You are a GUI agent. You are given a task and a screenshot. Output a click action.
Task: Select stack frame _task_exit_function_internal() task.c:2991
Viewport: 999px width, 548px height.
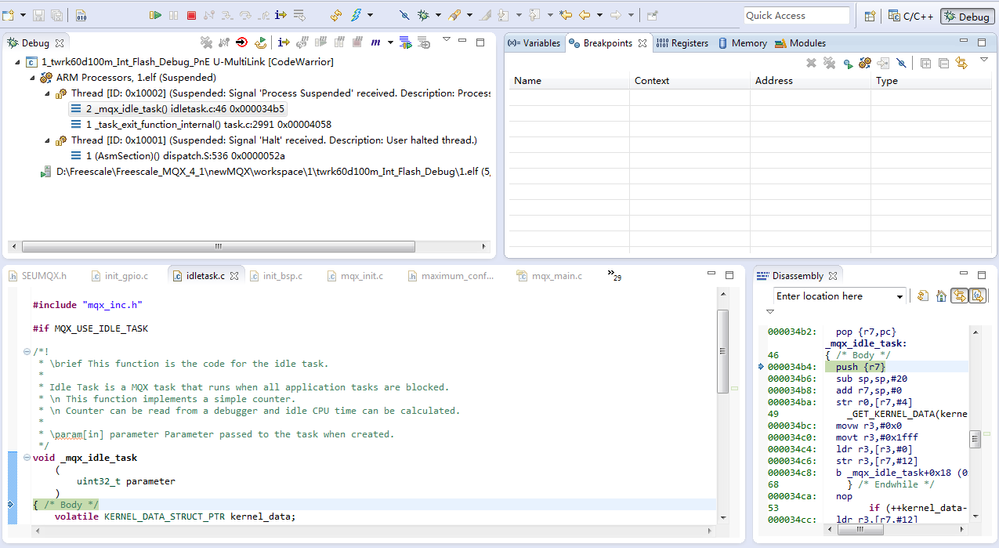click(201, 125)
